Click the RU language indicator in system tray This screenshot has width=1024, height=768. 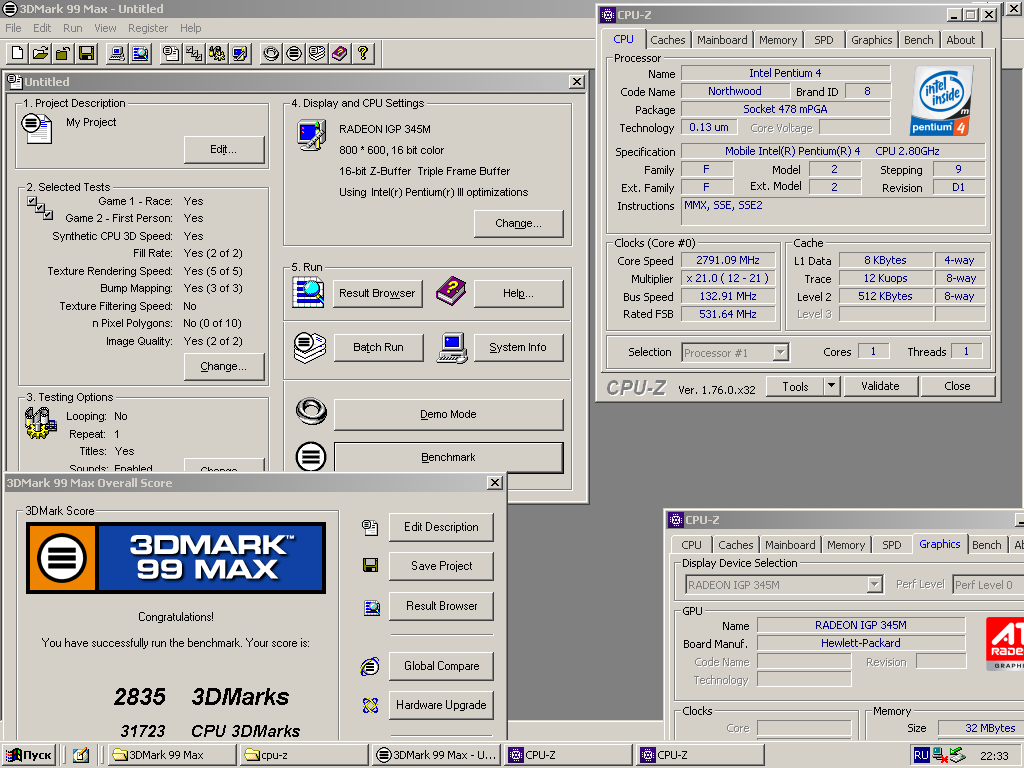tap(921, 755)
